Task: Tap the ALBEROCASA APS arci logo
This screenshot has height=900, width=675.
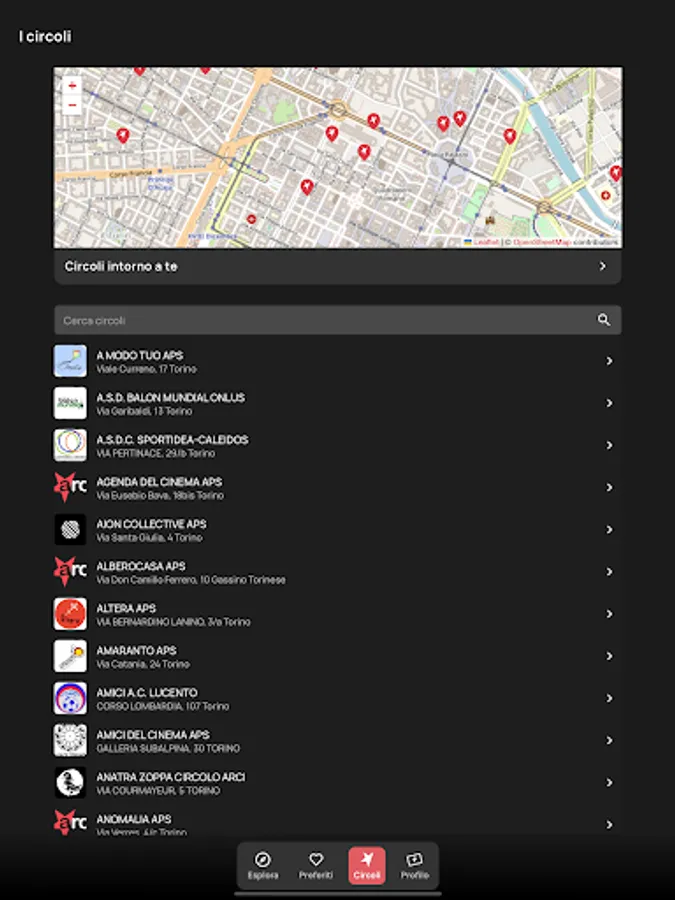Action: coord(70,572)
